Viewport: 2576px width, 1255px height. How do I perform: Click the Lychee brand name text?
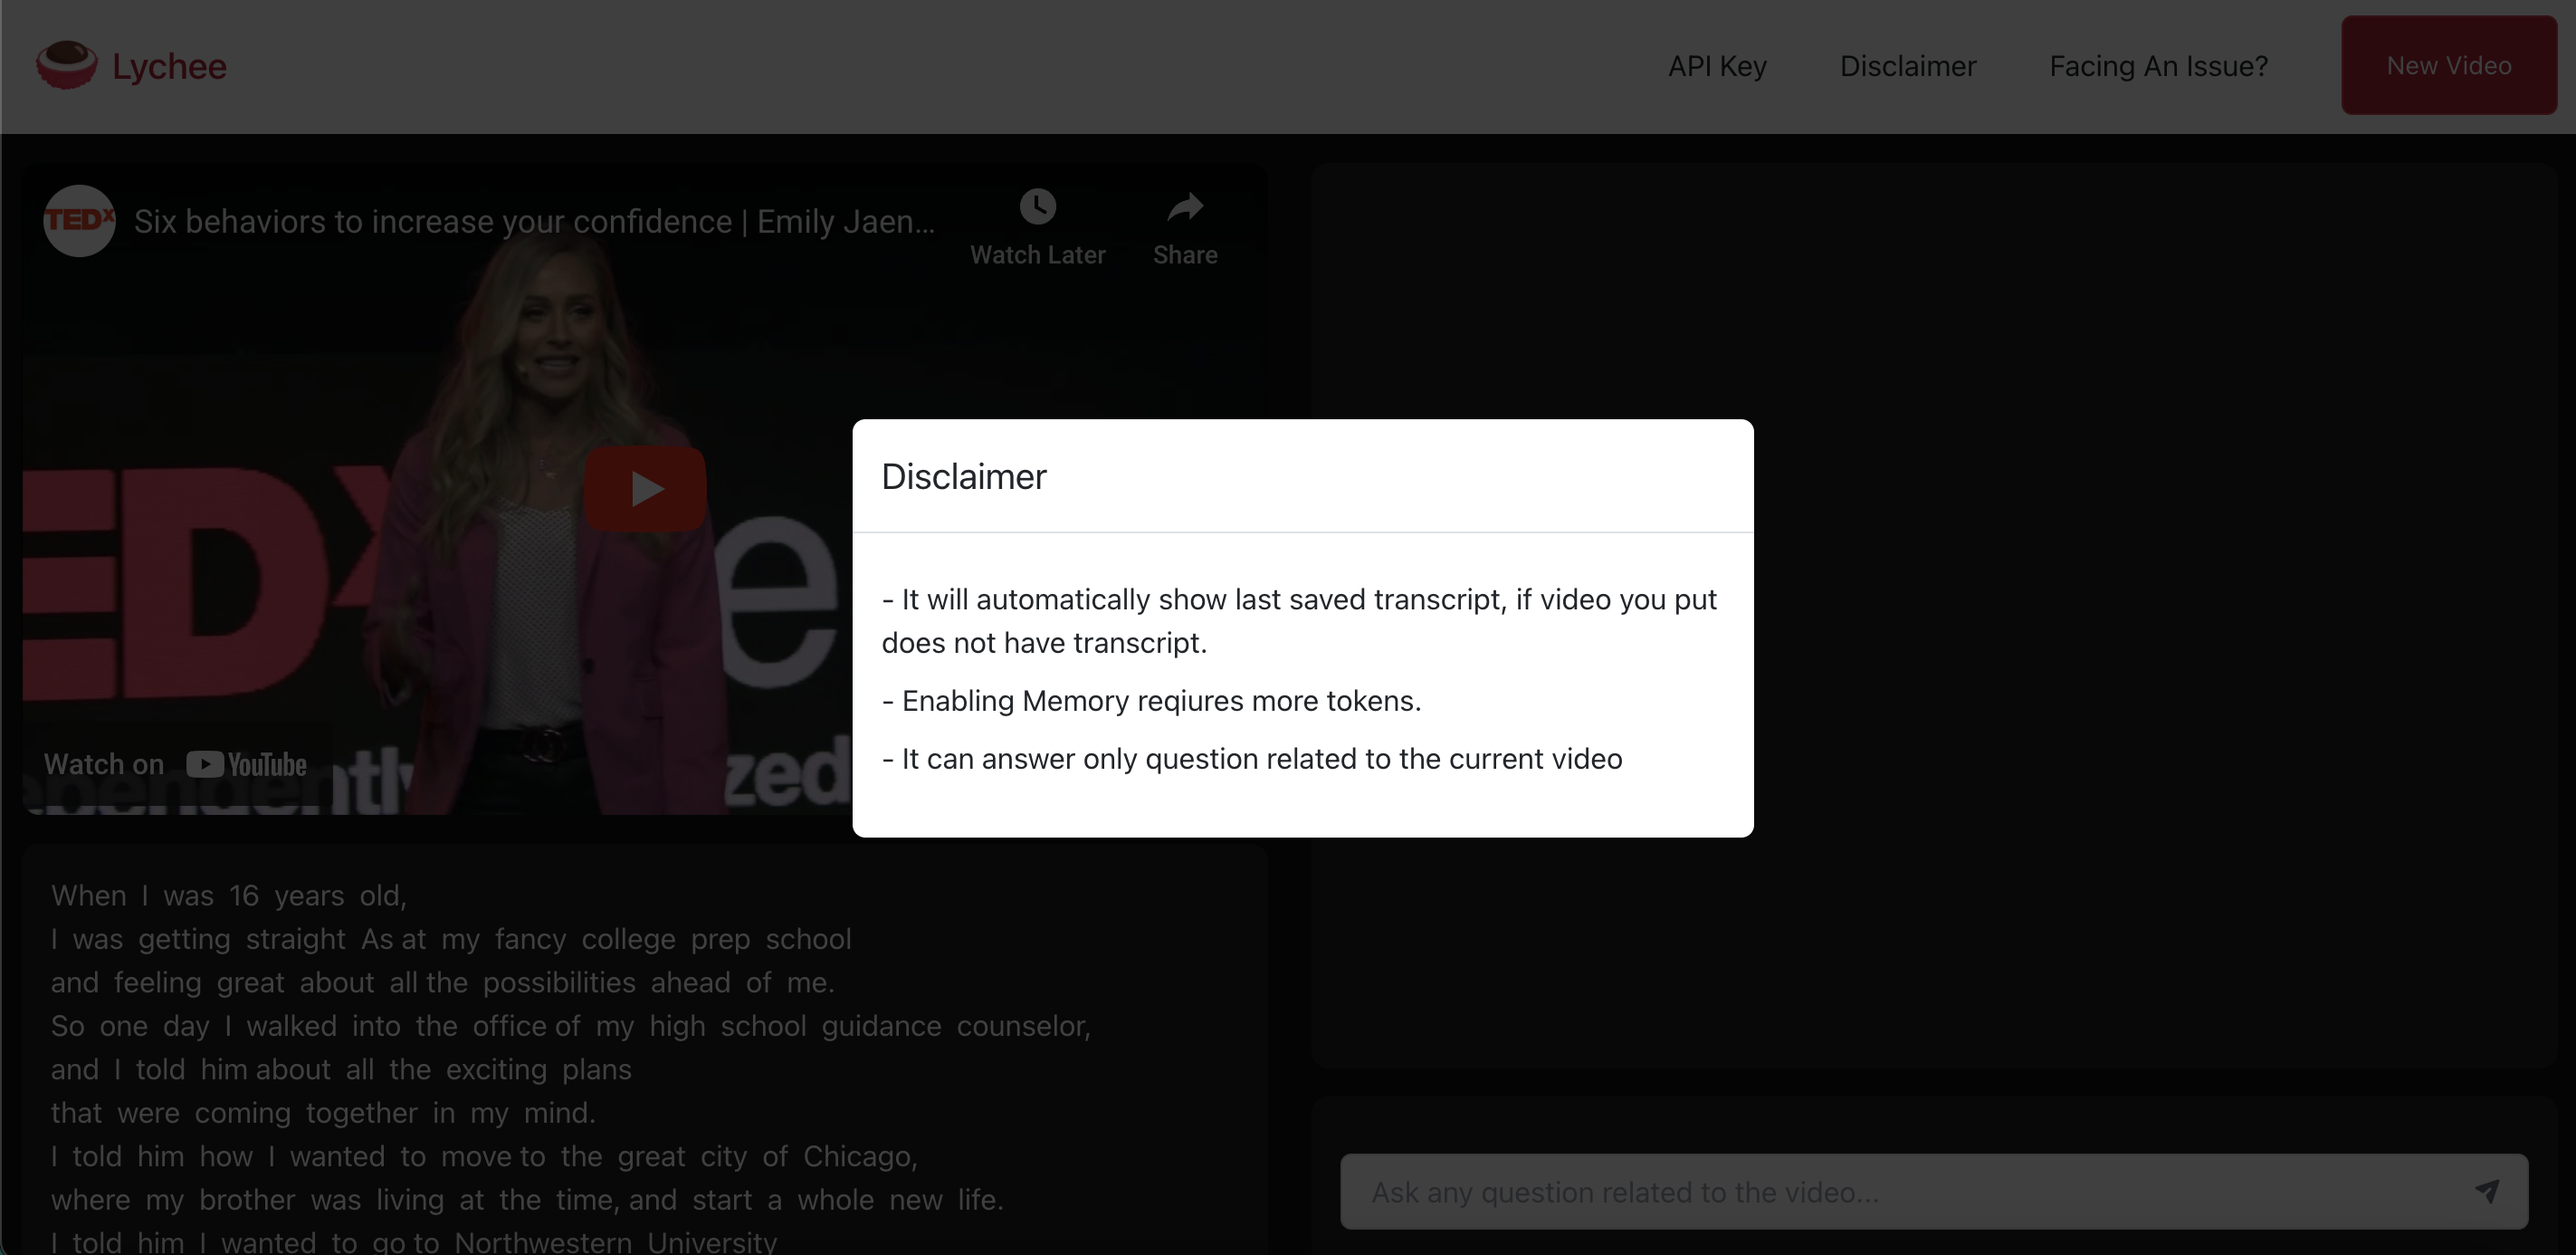pos(169,66)
